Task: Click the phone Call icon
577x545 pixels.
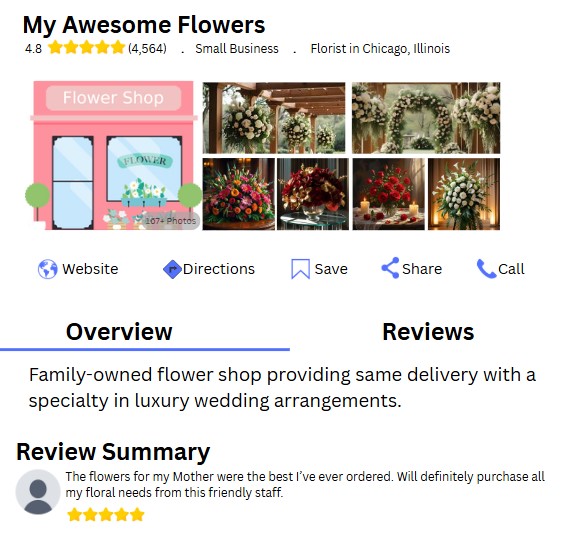Action: coord(486,269)
